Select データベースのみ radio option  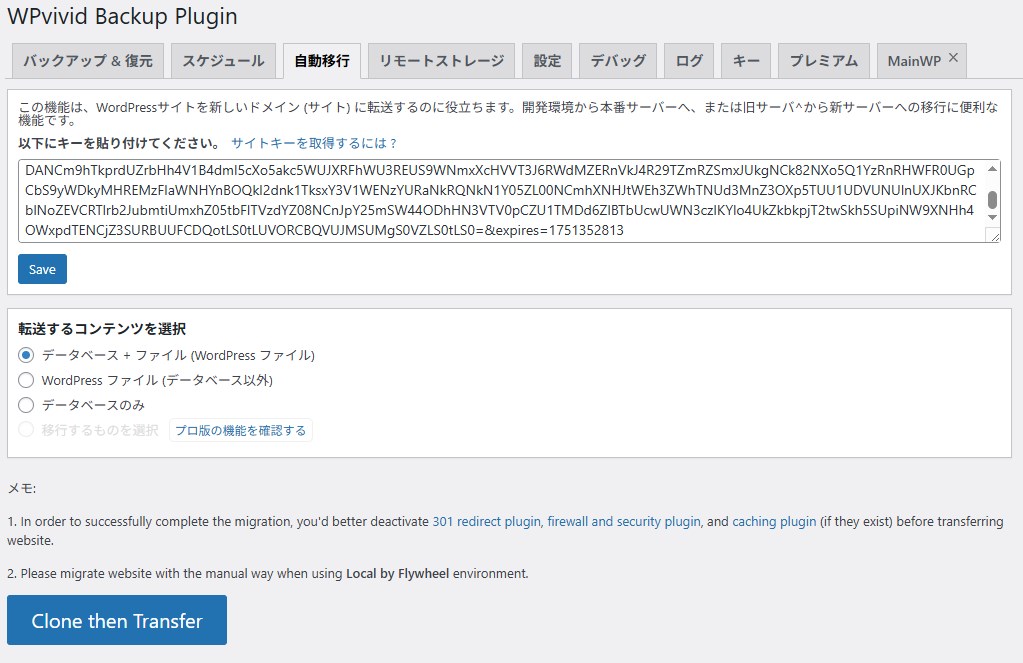[x=26, y=405]
